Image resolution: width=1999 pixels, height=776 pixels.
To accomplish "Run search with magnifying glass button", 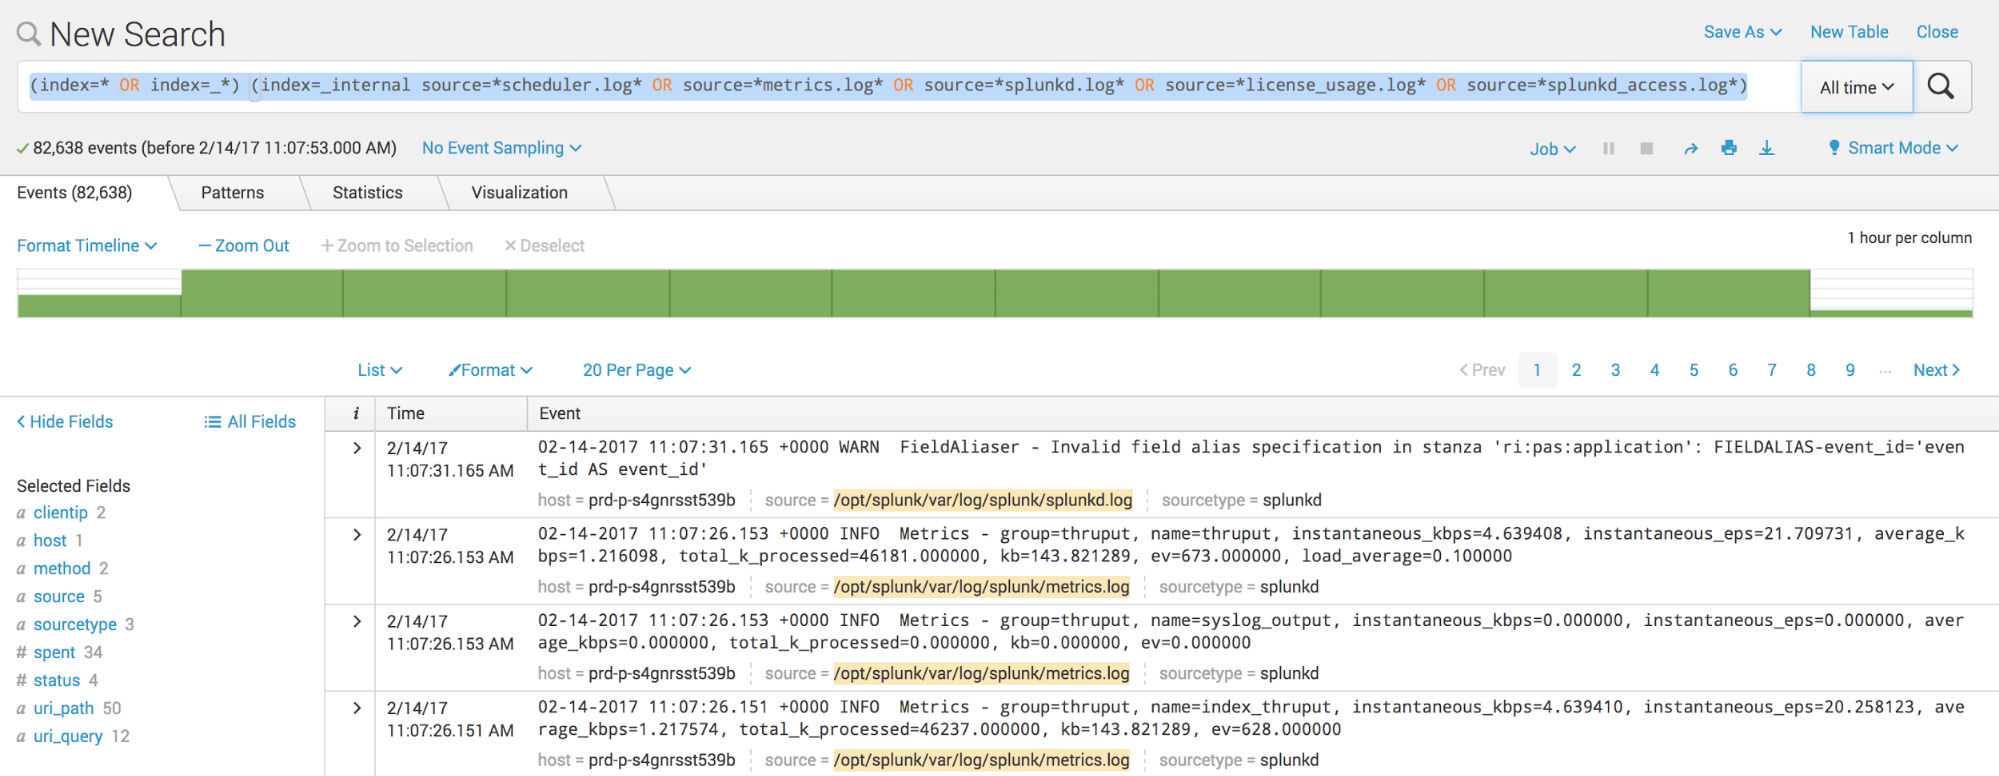I will tap(1941, 87).
